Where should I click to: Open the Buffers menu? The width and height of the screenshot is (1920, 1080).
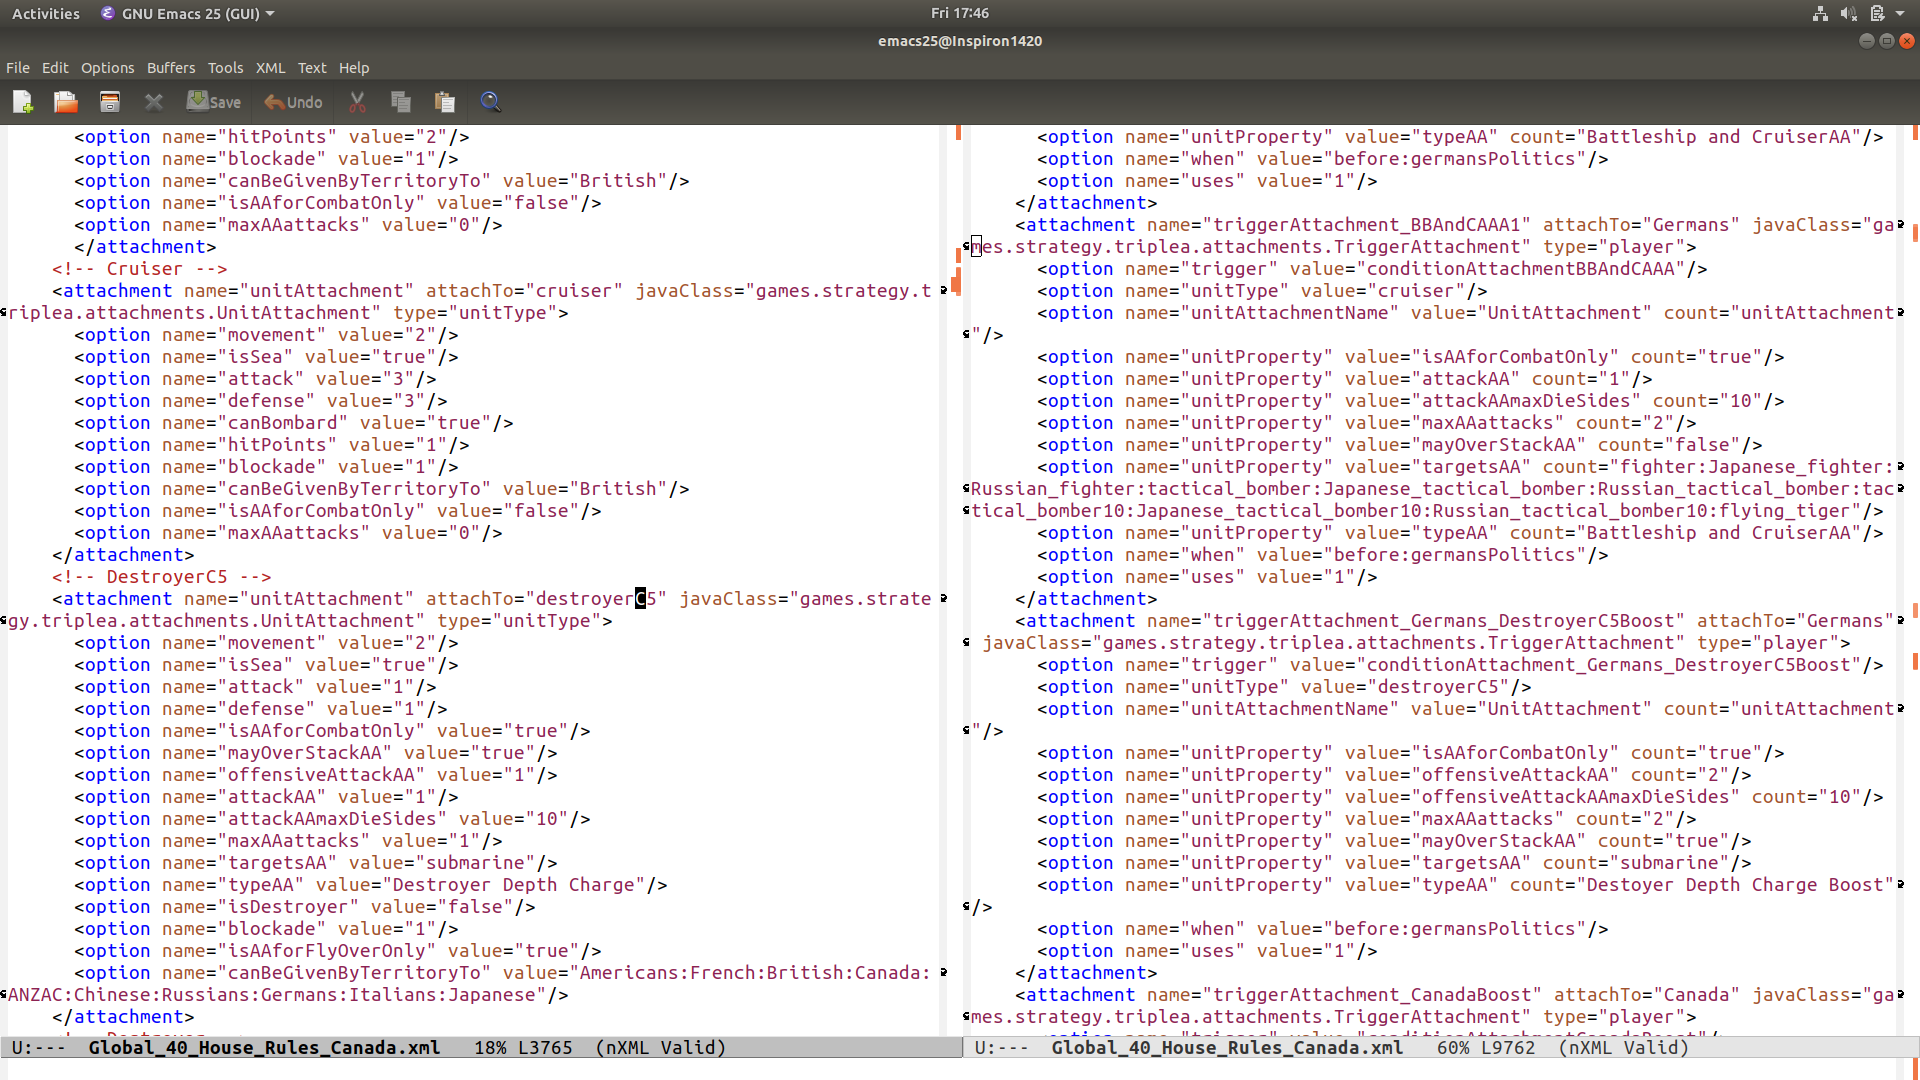pyautogui.click(x=171, y=68)
